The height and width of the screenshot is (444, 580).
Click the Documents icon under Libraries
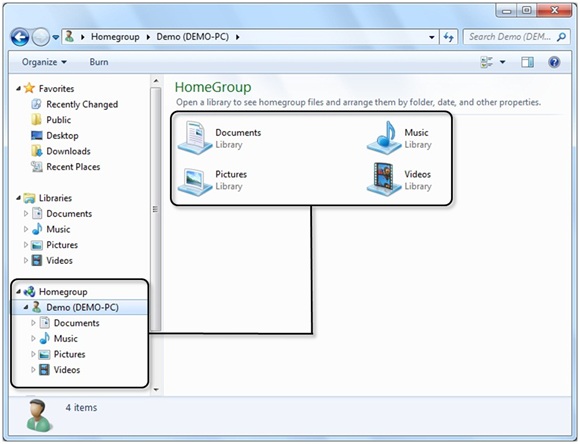click(x=37, y=213)
